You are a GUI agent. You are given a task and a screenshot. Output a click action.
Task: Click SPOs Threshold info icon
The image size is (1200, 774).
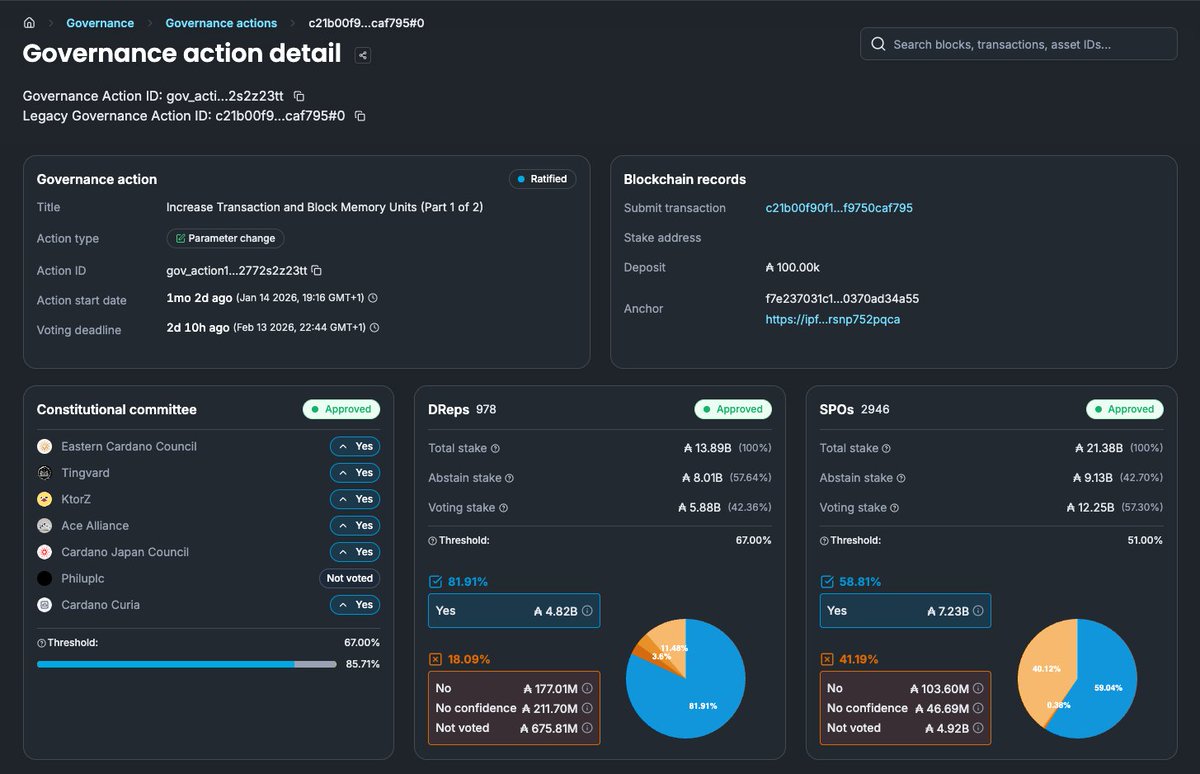click(824, 541)
